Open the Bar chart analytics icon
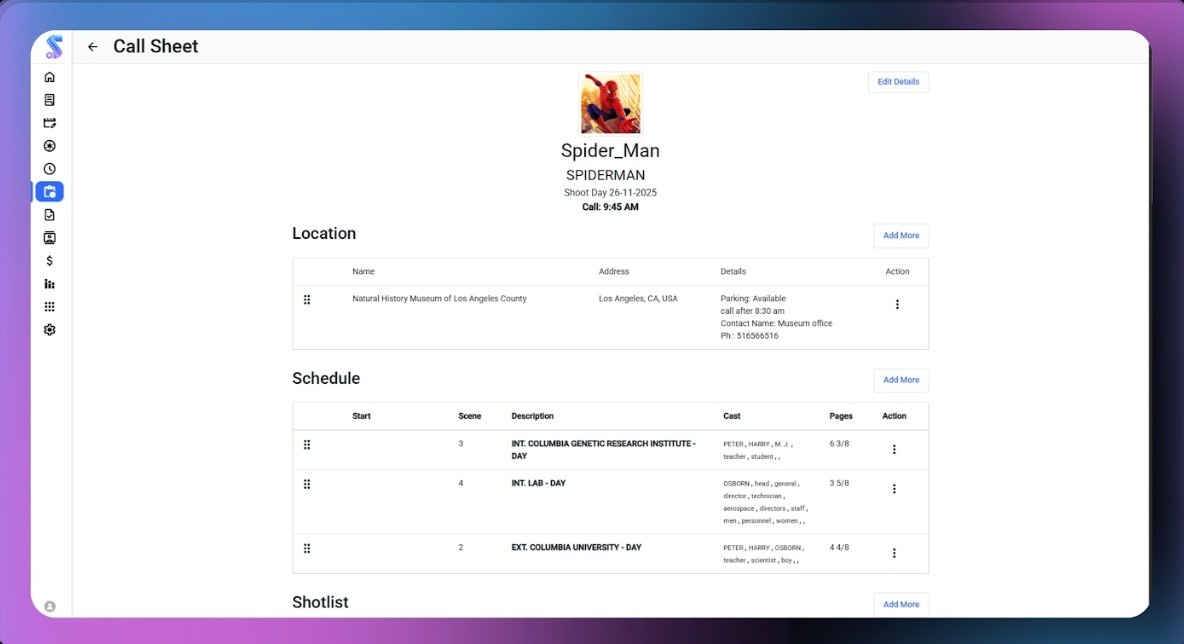 (x=49, y=283)
